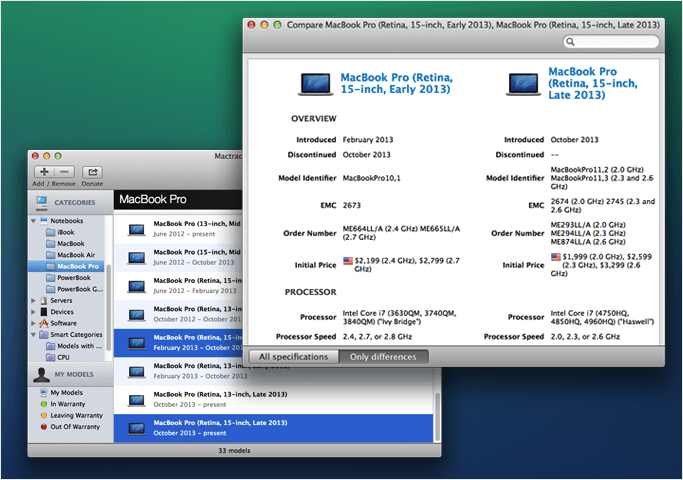Click the US flag beside $2,199 price
Viewport: 683px width, 480px height.
click(348, 261)
